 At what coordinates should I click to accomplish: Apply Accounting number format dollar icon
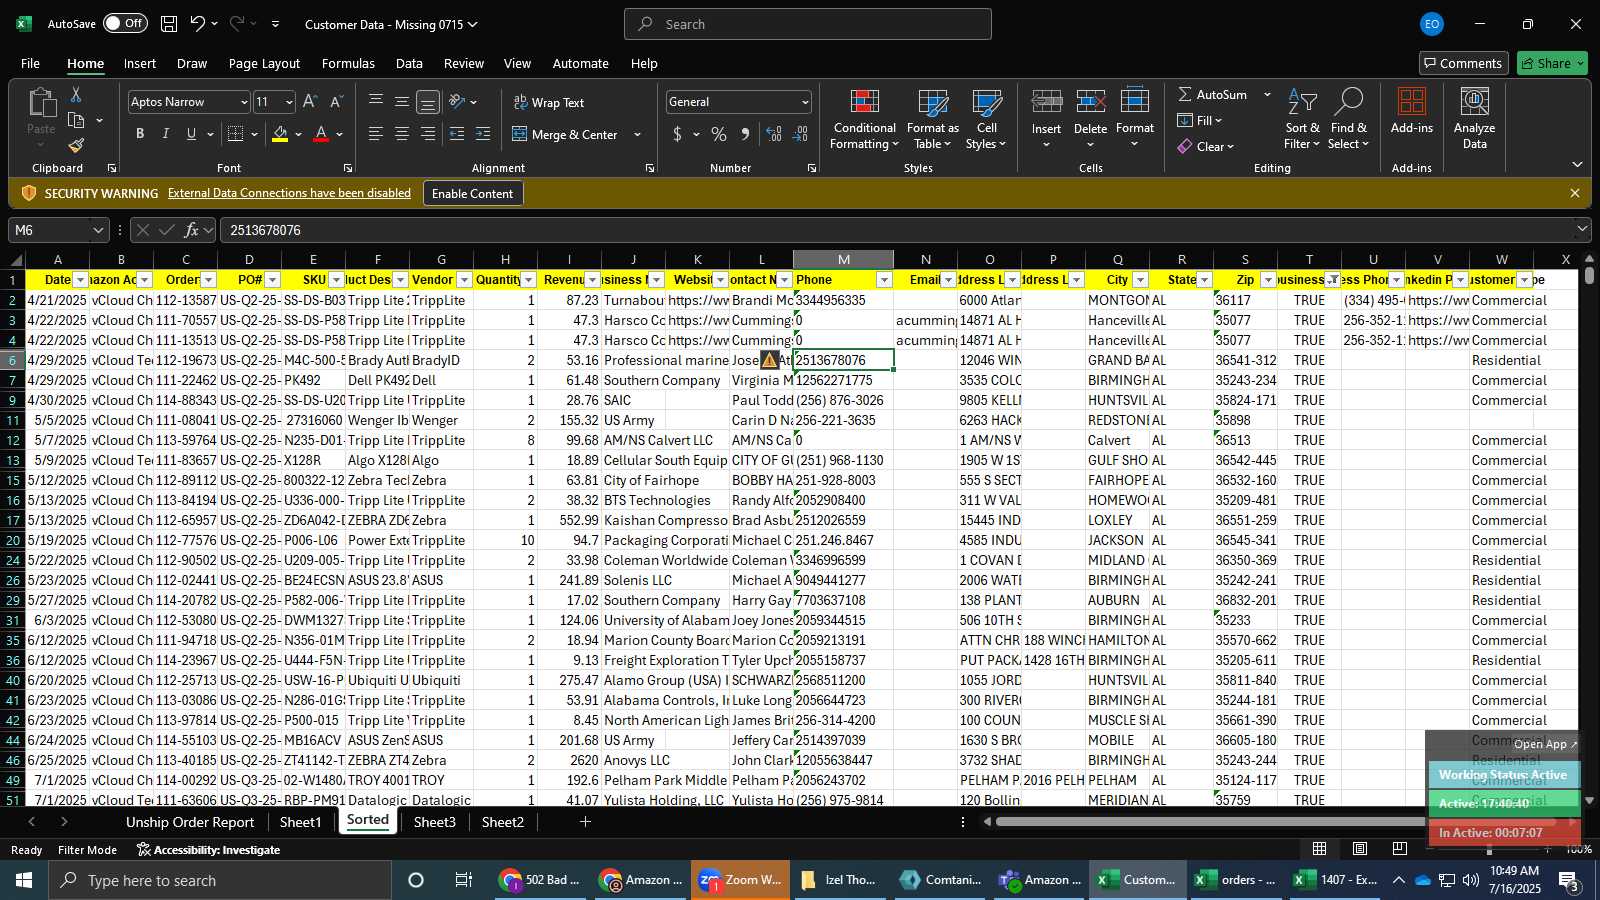(678, 134)
